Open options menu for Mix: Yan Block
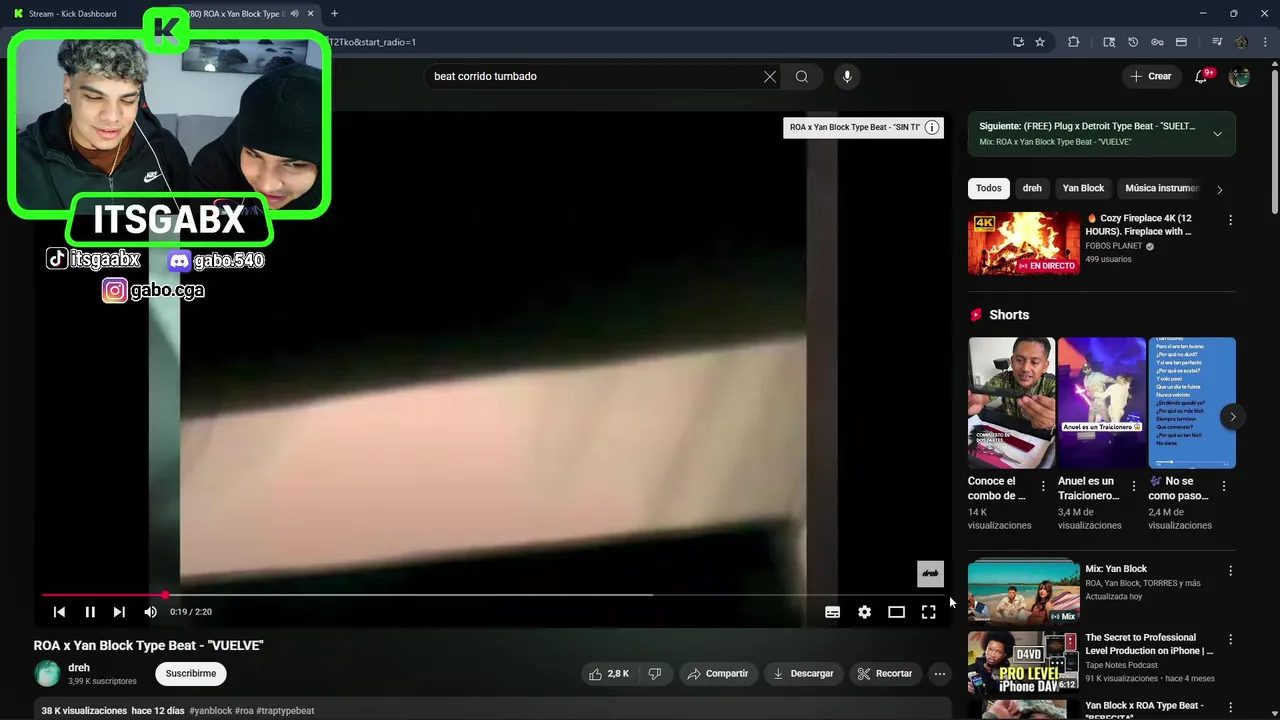This screenshot has width=1280, height=720. coord(1230,571)
